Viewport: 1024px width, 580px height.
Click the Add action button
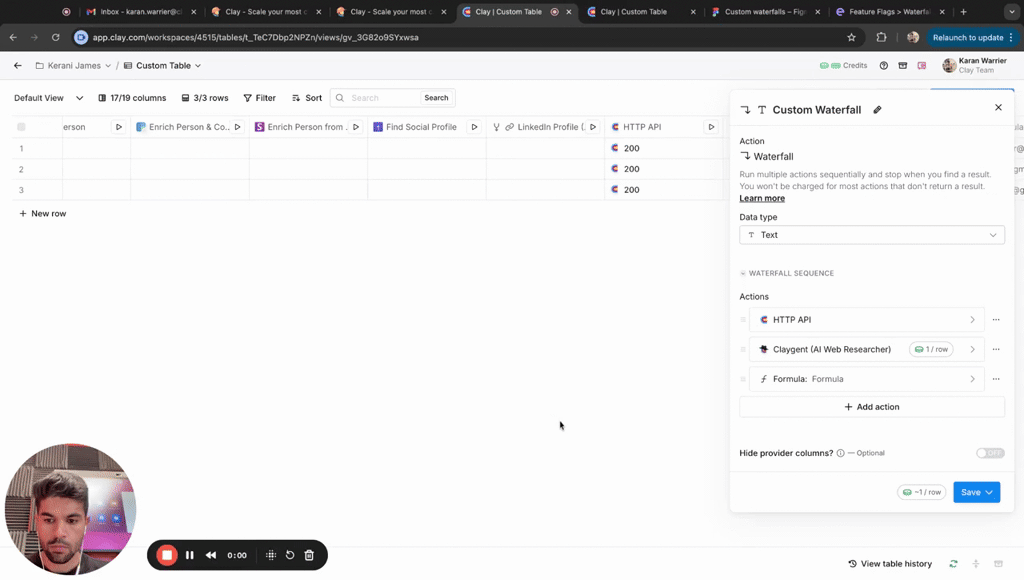[x=871, y=407]
